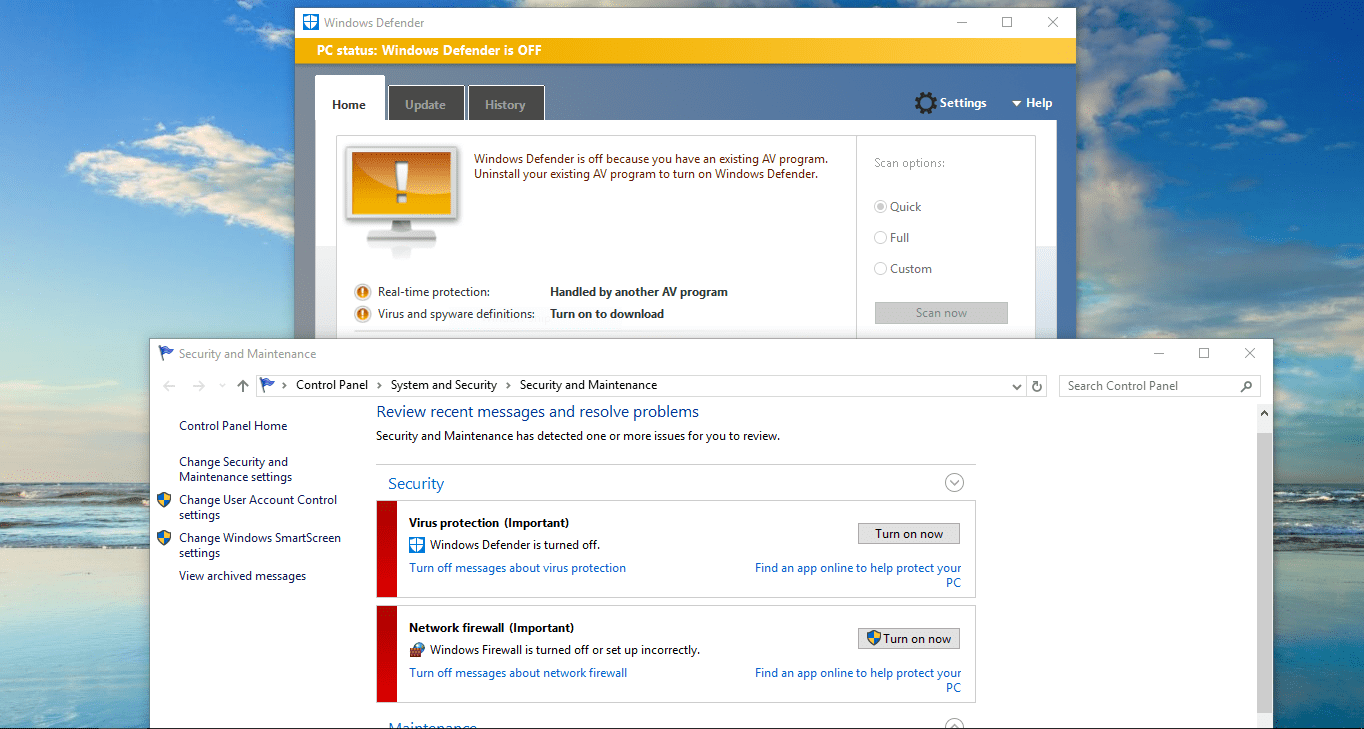The height and width of the screenshot is (729, 1364).
Task: Click the 'Handled by another AV program' text
Action: coord(639,292)
